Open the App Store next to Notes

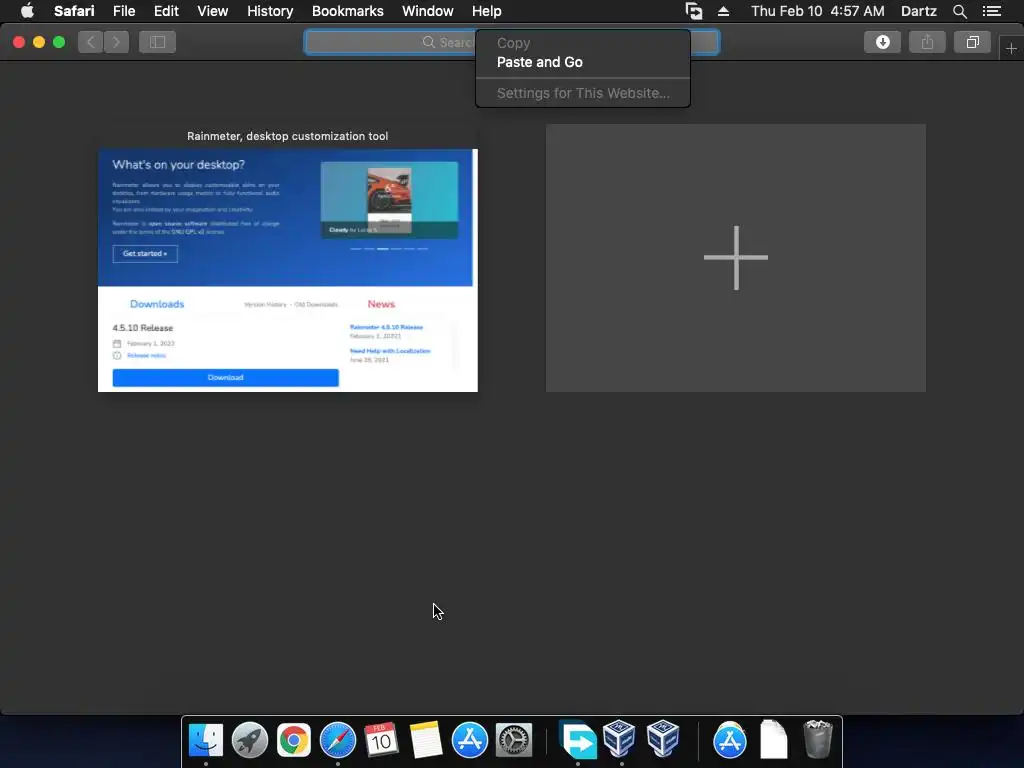click(470, 741)
